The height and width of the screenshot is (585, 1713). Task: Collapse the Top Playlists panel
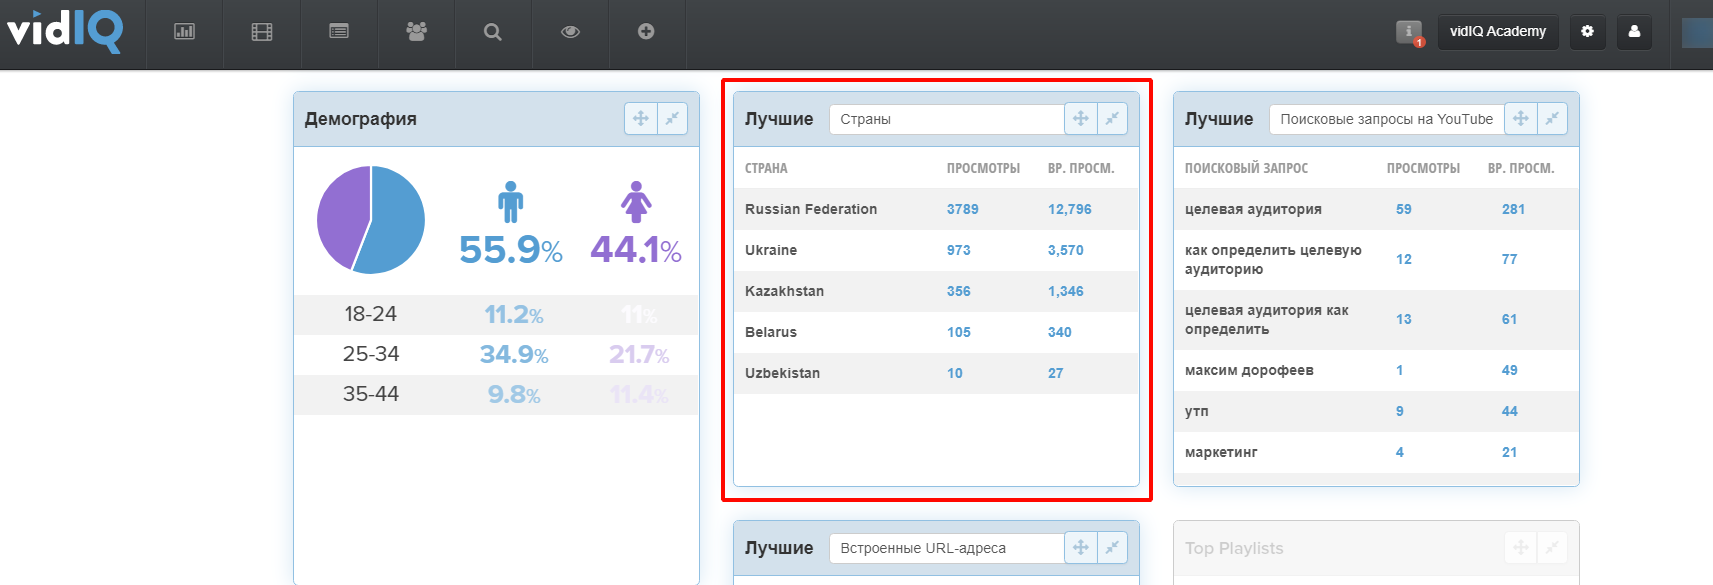(x=1552, y=547)
